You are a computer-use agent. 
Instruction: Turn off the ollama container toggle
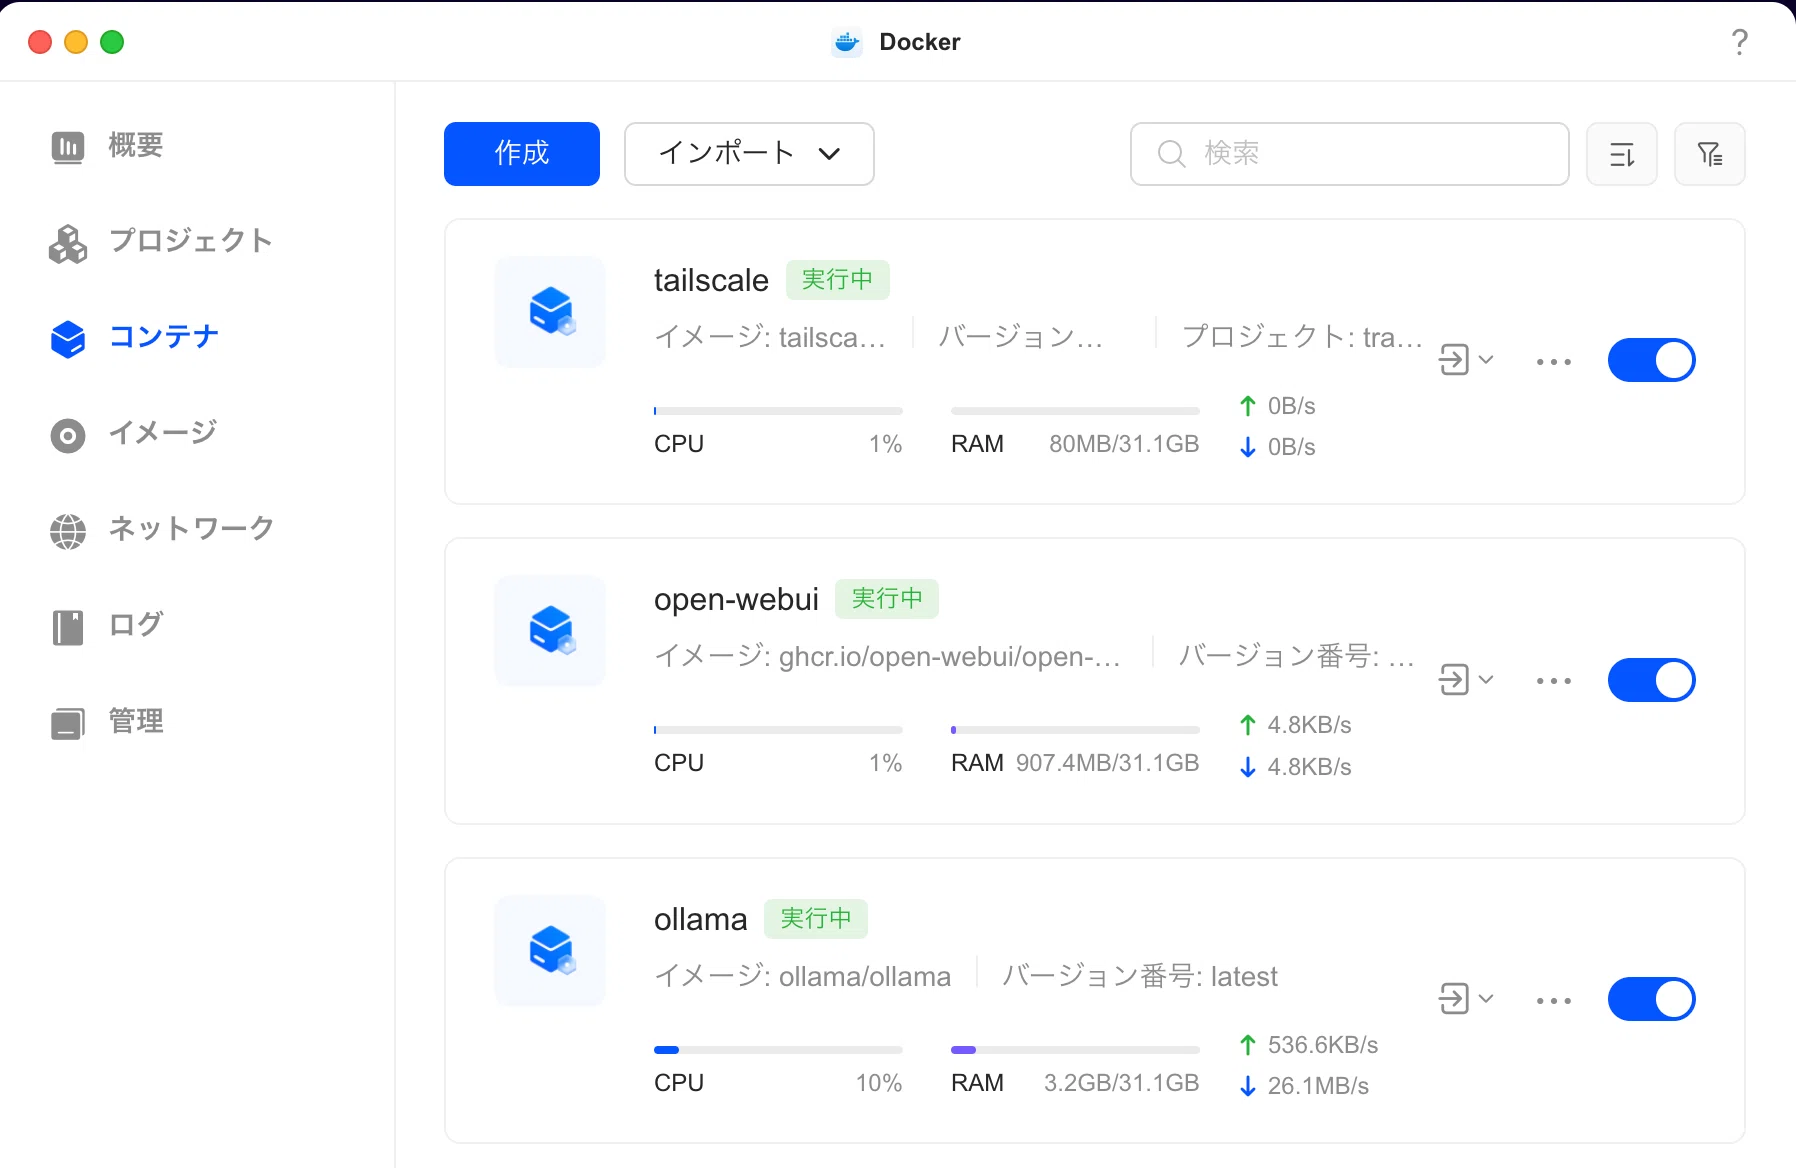point(1652,999)
